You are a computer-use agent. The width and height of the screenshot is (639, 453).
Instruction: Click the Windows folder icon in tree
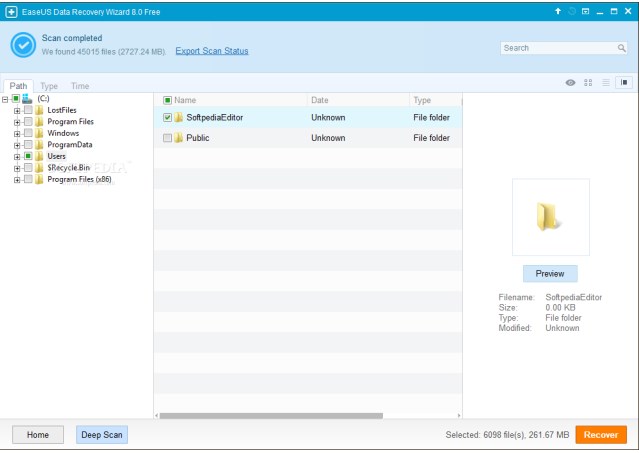tap(40, 133)
